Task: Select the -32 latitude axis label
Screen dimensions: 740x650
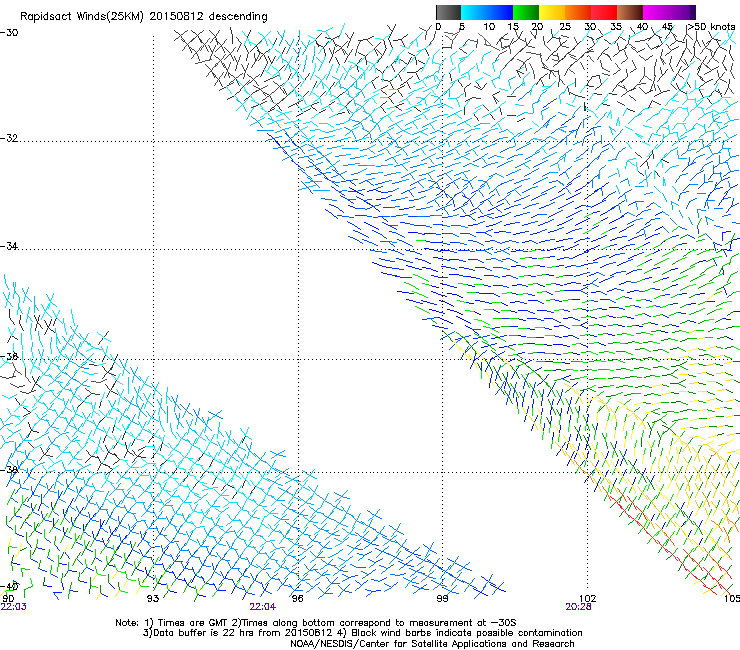Action: point(9,138)
